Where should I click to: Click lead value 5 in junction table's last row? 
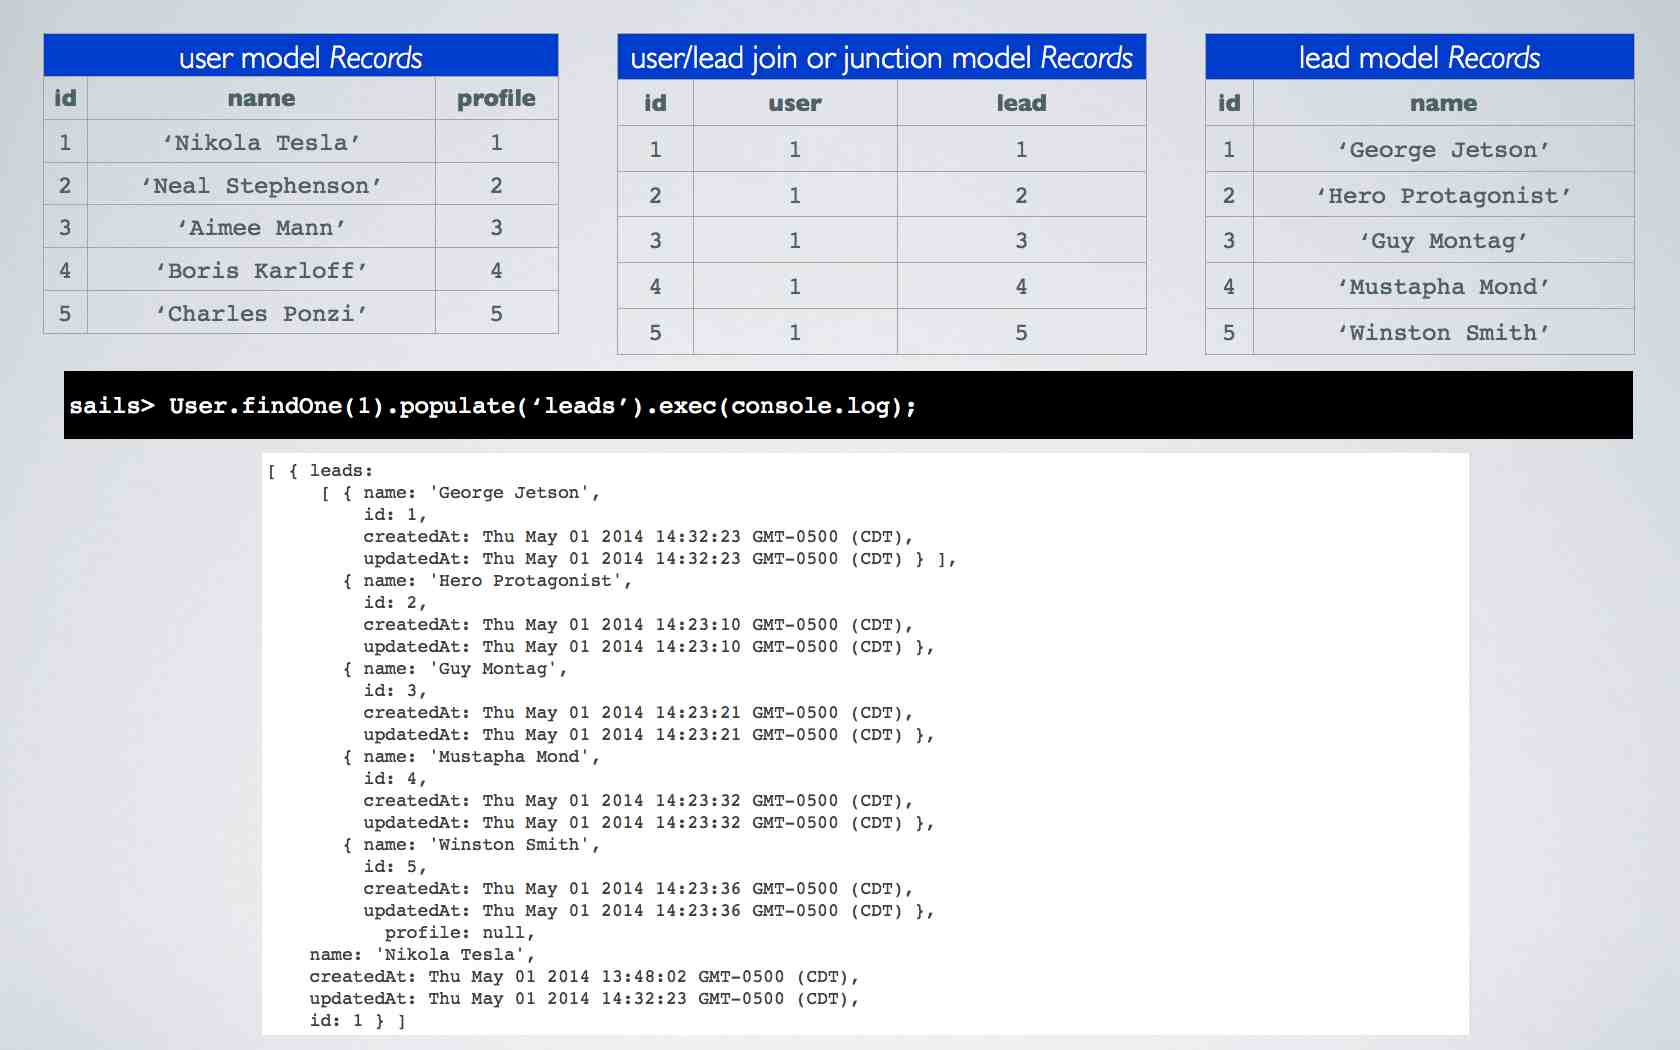[x=1021, y=332]
